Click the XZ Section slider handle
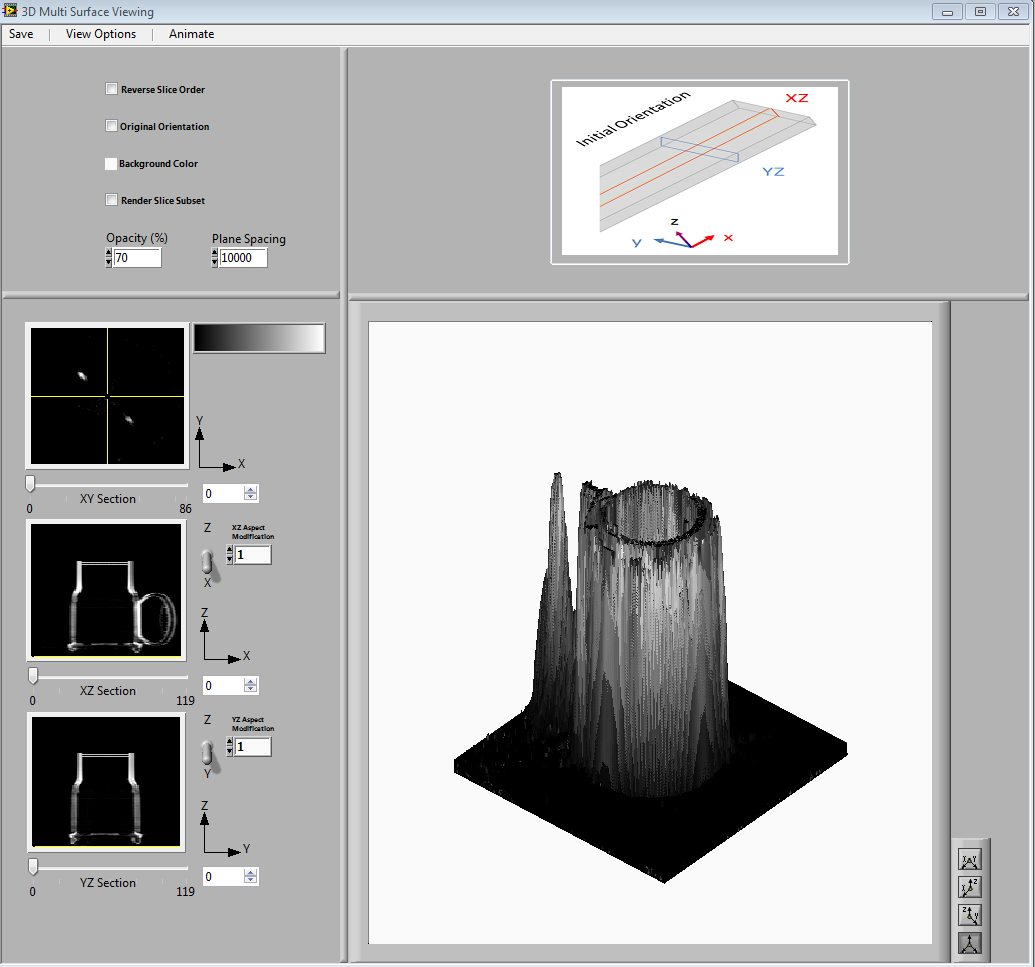Image resolution: width=1035 pixels, height=967 pixels. [x=33, y=675]
